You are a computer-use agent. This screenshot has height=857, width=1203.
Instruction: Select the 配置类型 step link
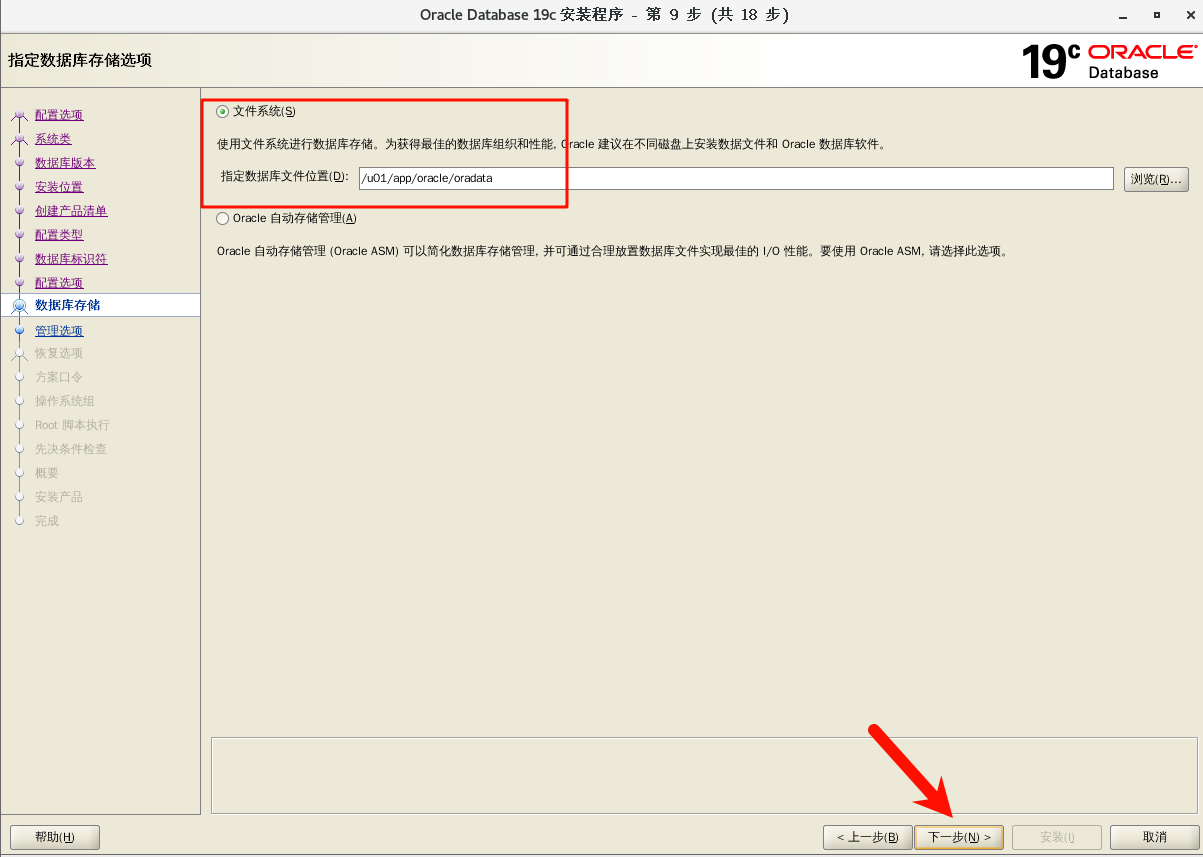click(x=59, y=235)
